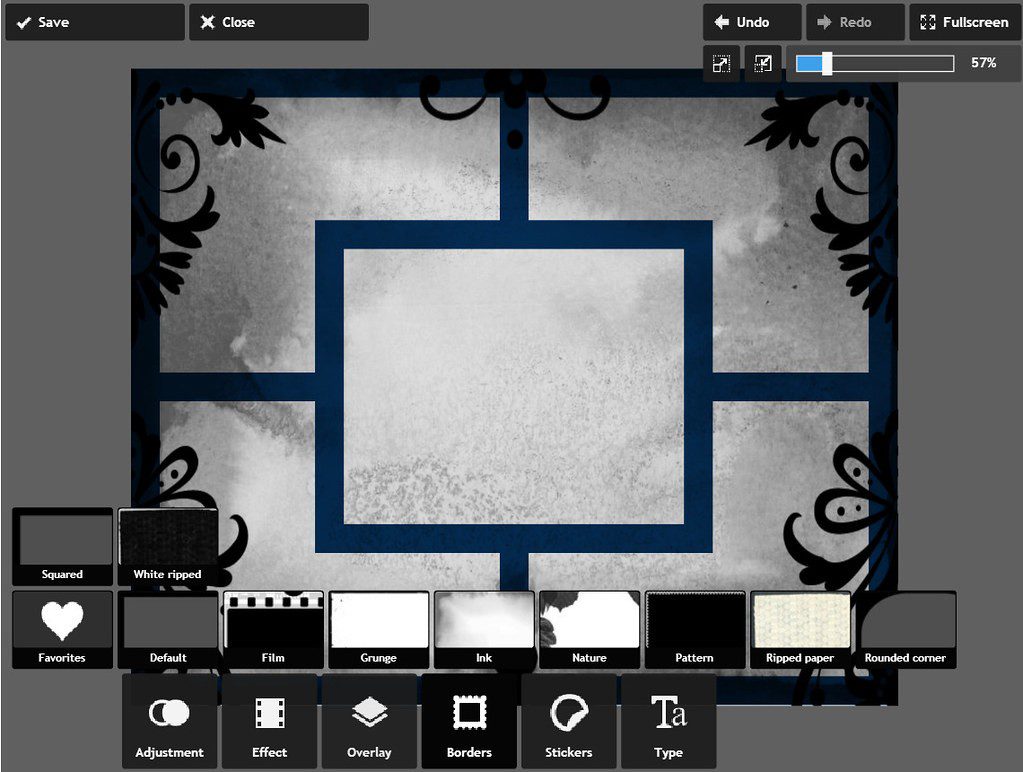Open the Type text tool
The image size is (1023, 772).
click(669, 721)
